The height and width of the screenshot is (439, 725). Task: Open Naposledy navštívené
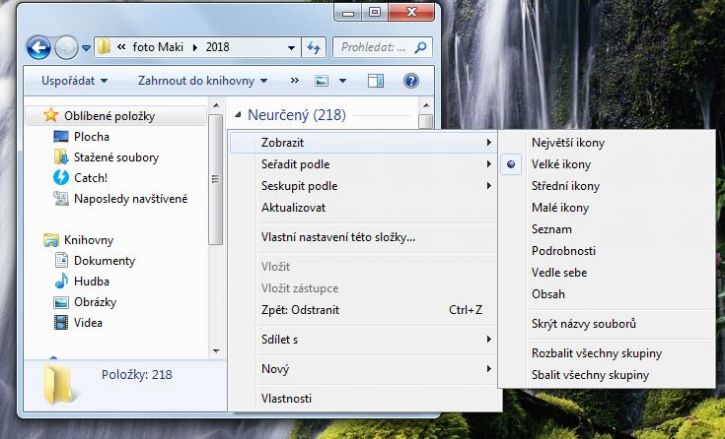coord(131,199)
